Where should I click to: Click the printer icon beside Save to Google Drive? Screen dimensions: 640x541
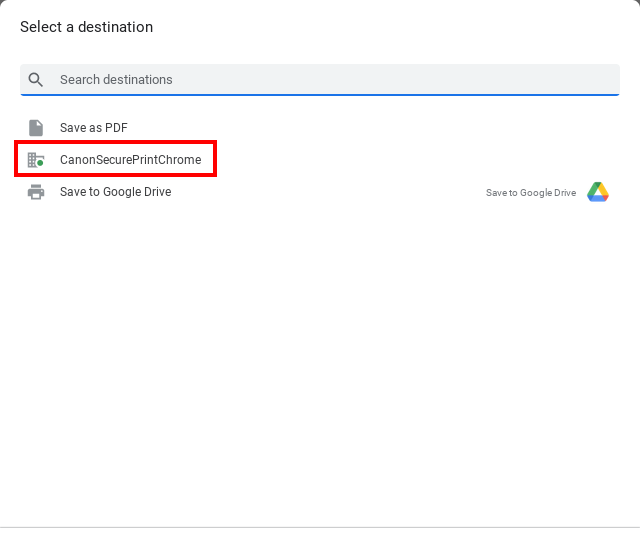[36, 192]
